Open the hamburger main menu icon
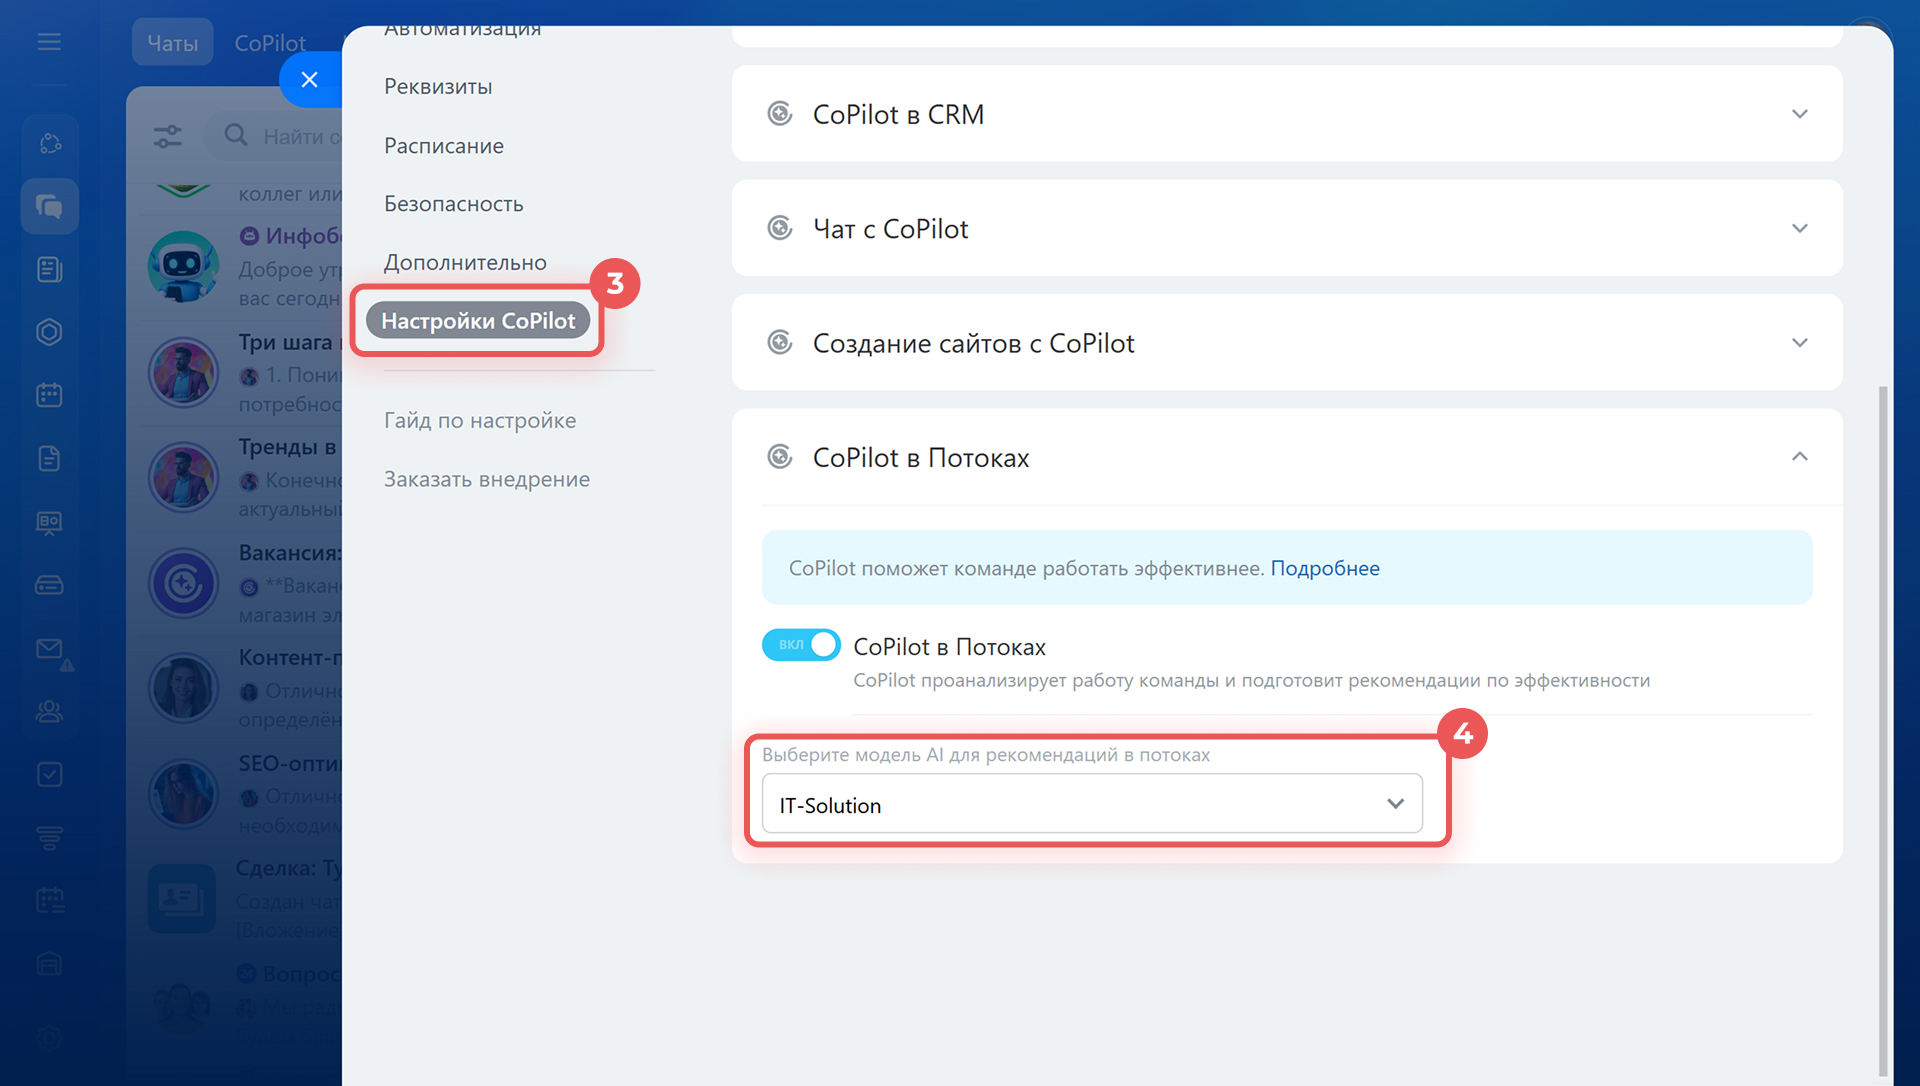This screenshot has height=1086, width=1920. [x=49, y=42]
